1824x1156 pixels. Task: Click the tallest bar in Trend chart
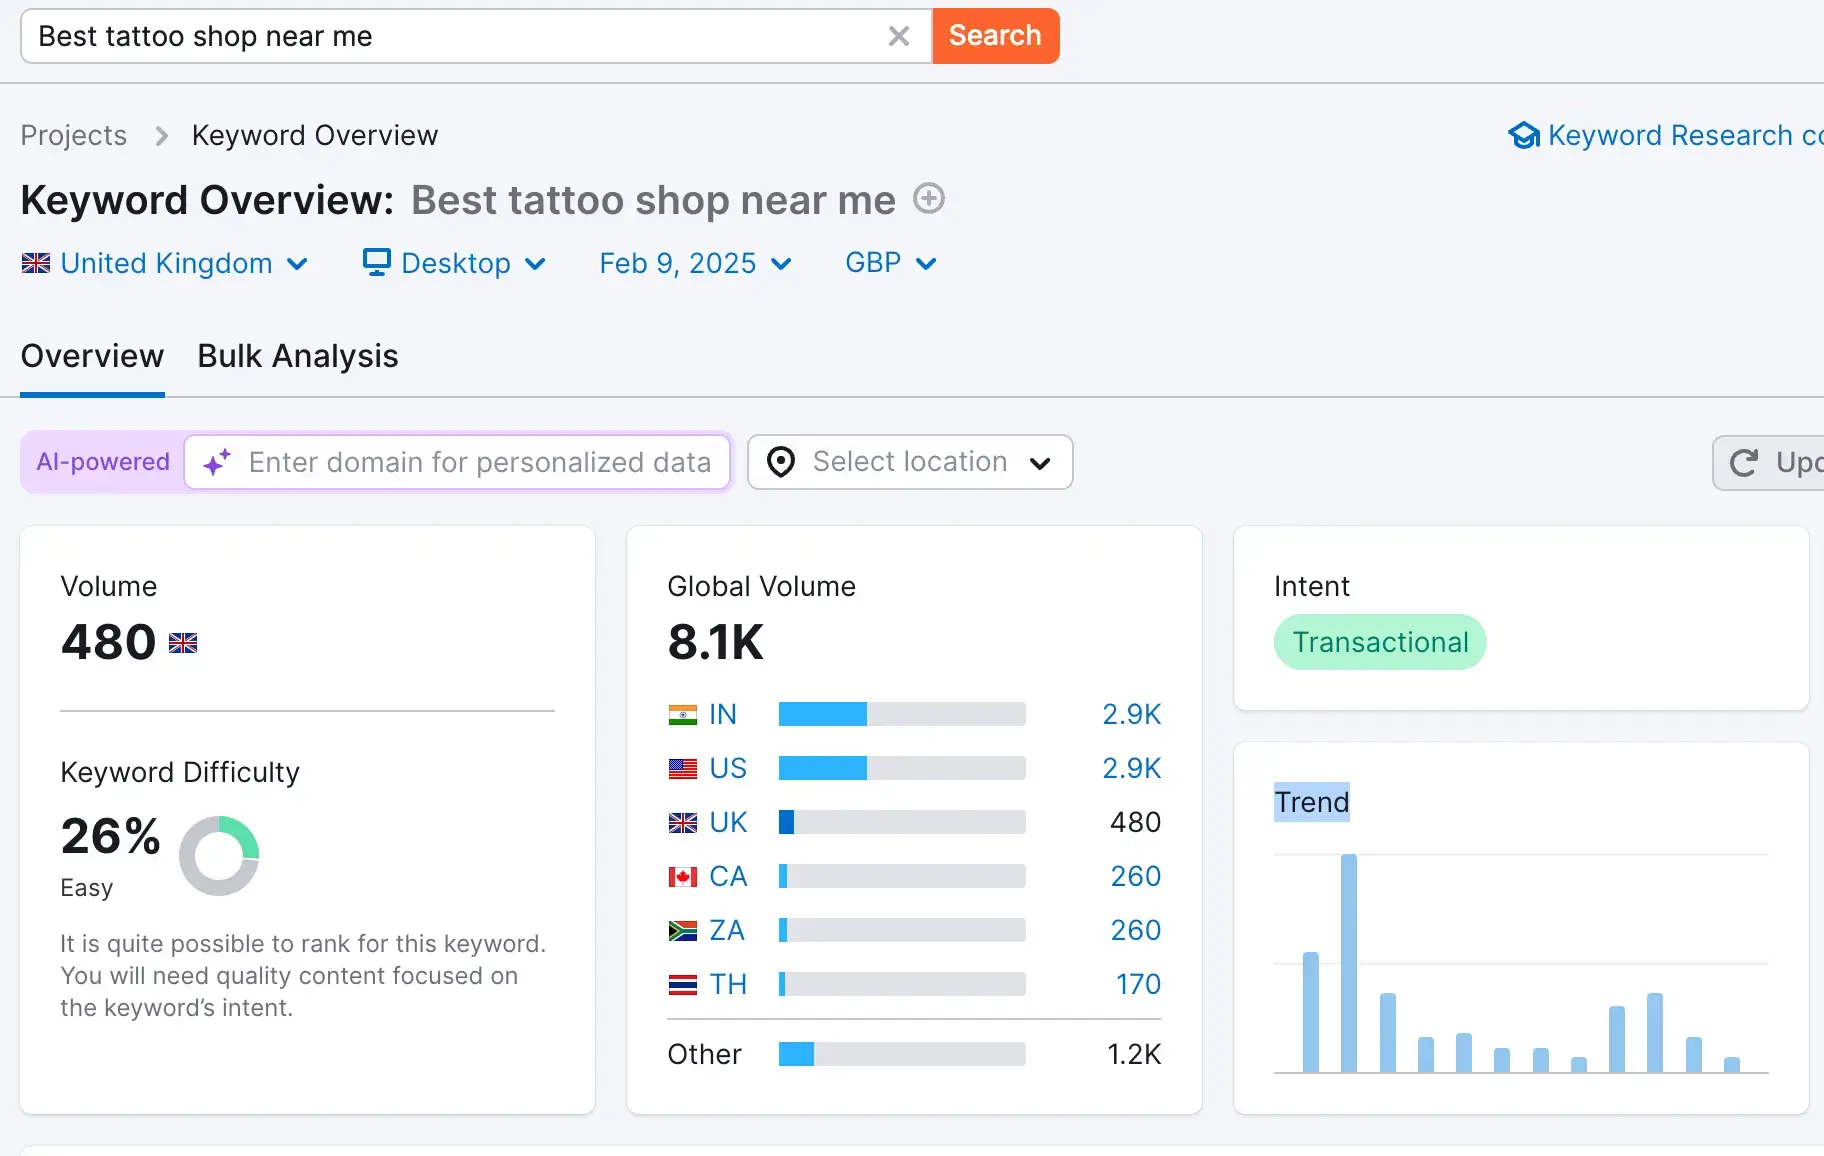(x=1349, y=962)
